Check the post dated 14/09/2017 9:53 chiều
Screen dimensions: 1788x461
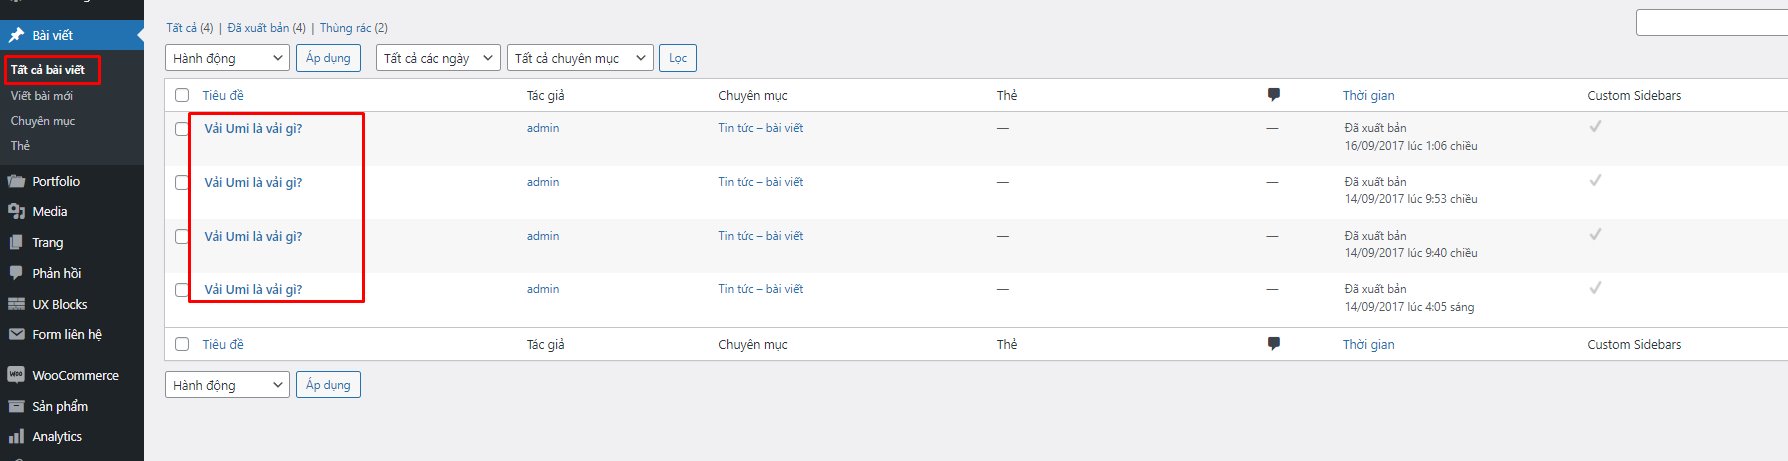(182, 183)
